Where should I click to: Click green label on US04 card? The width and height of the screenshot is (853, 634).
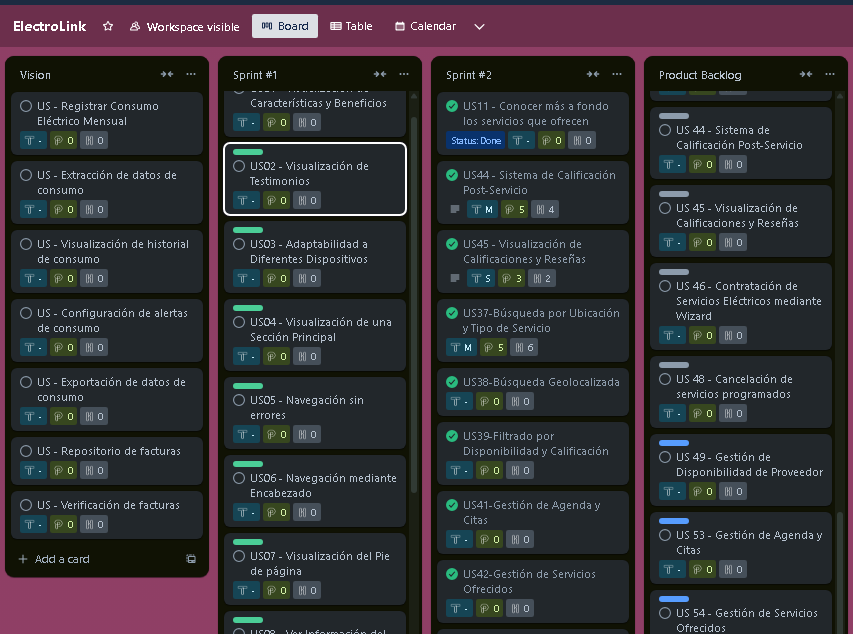pyautogui.click(x=248, y=308)
